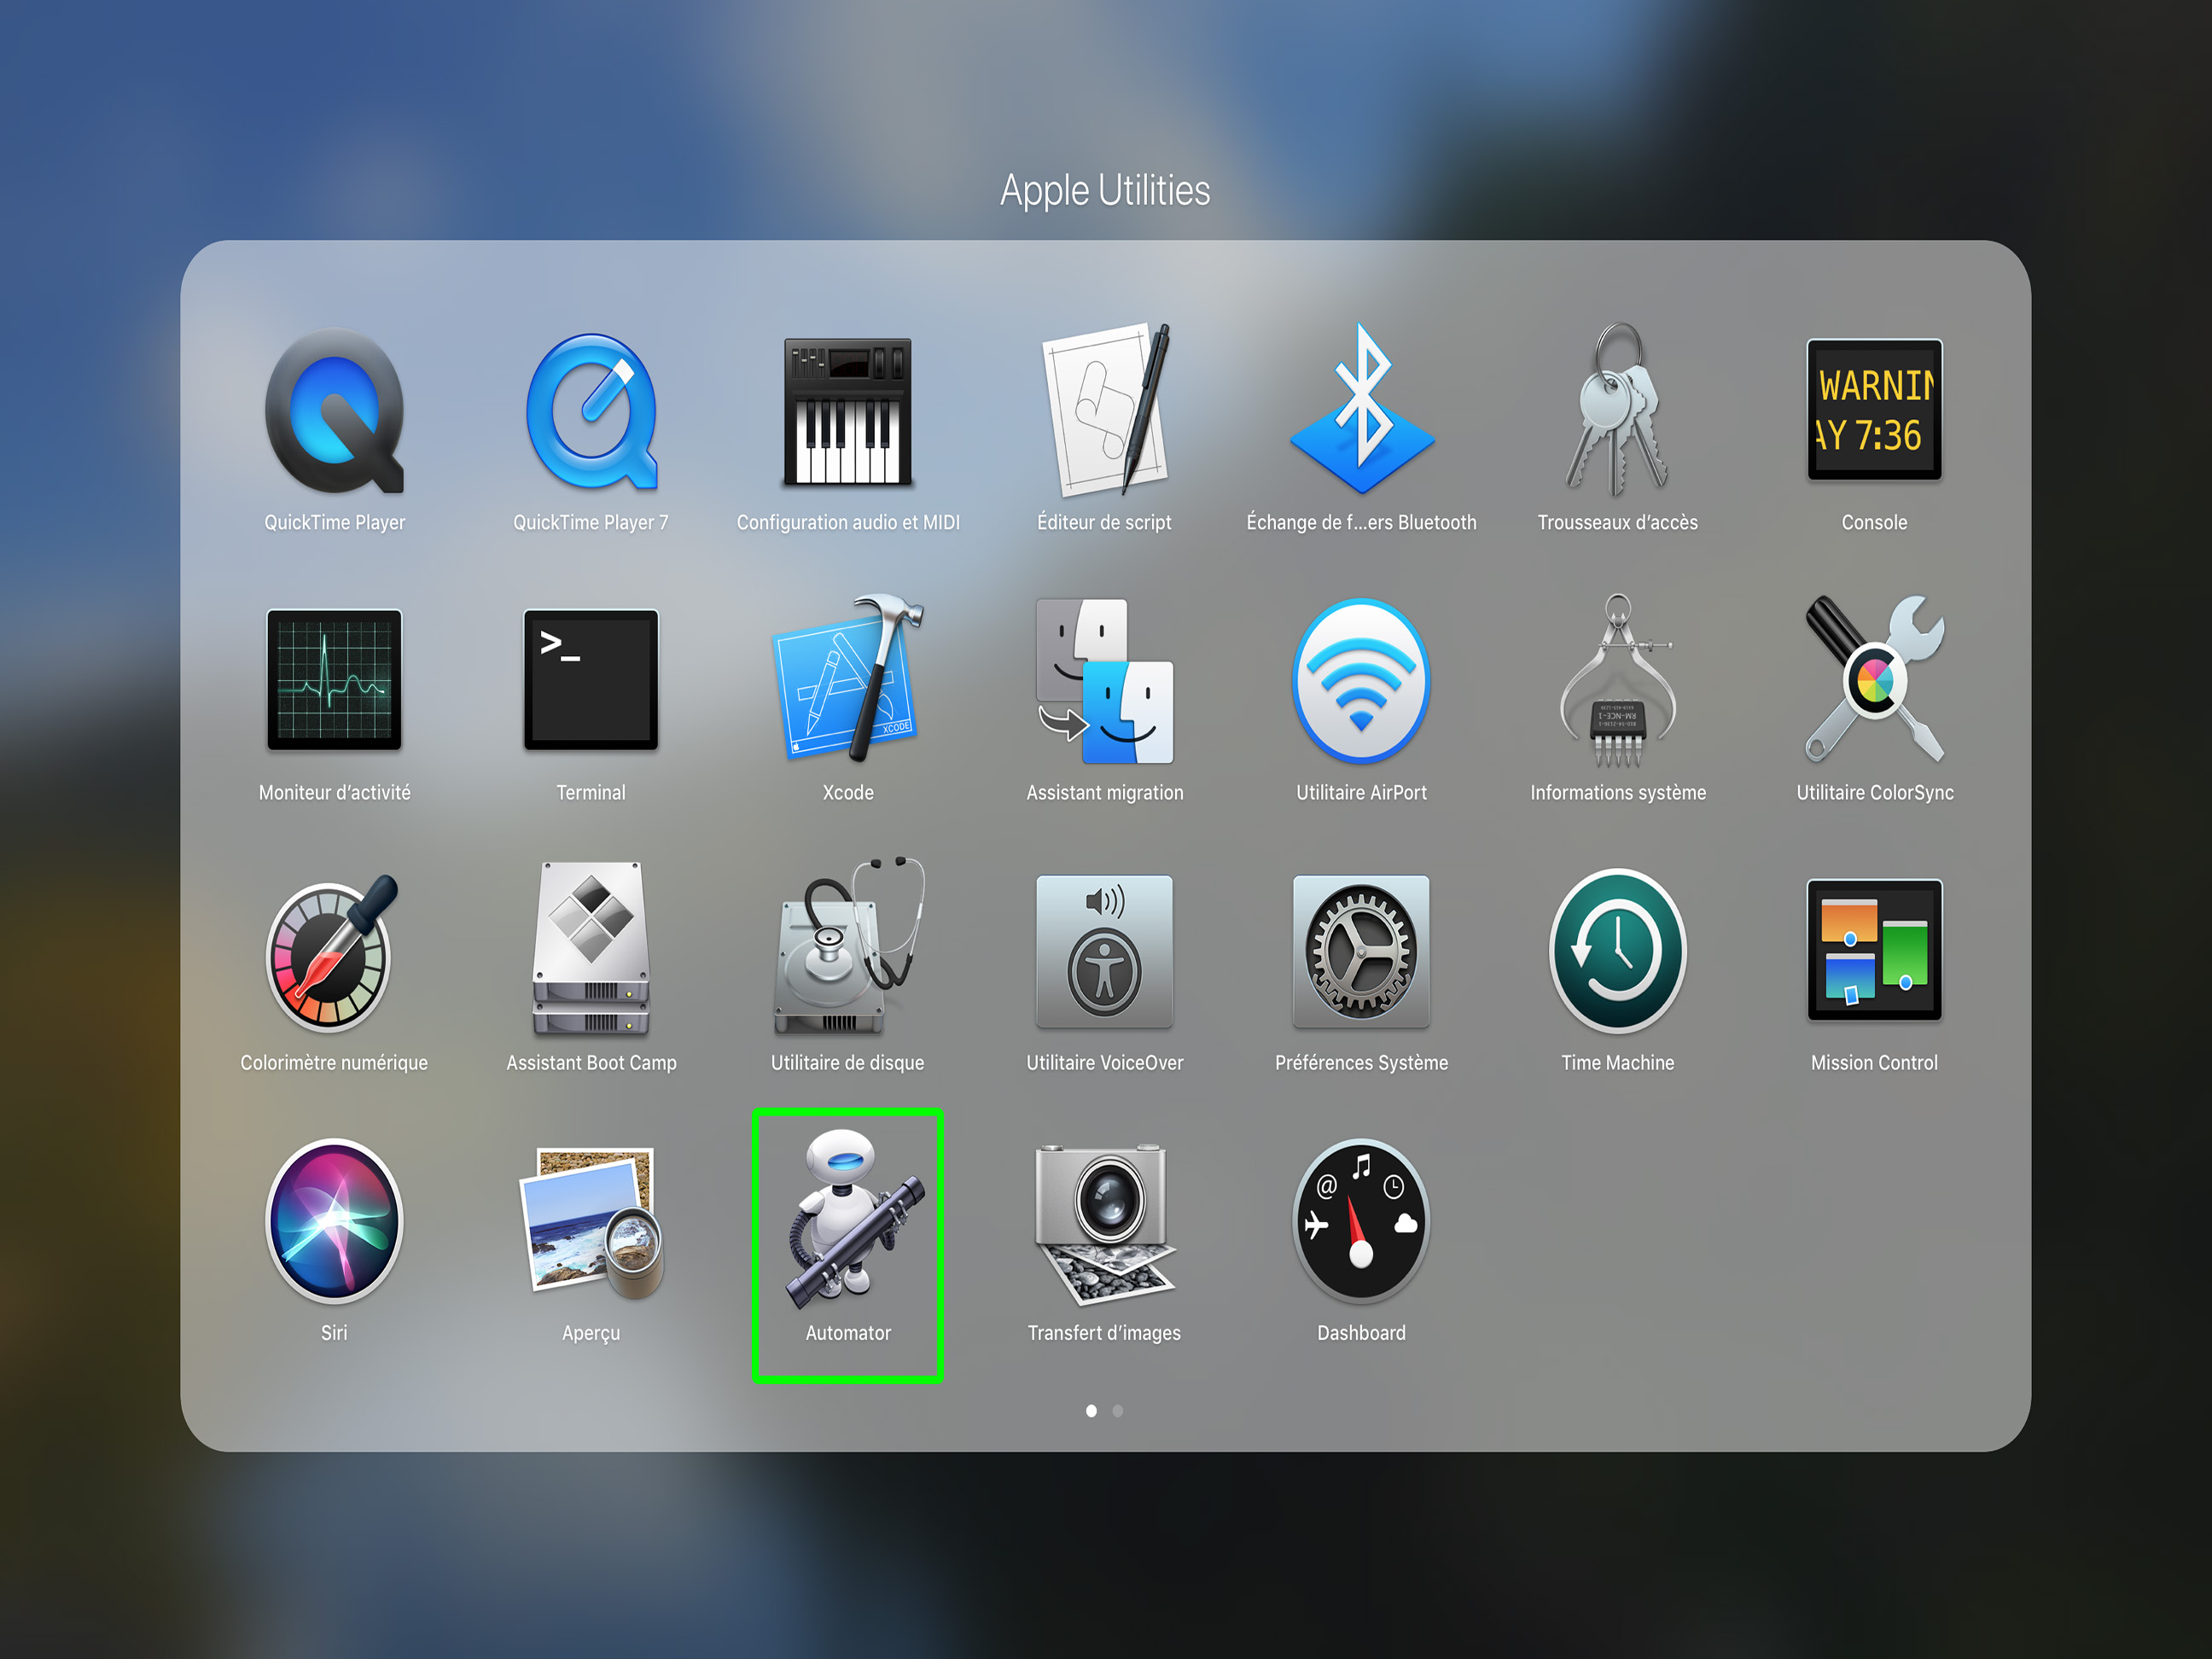Open Moniteur d'activité
The image size is (2212, 1659).
(334, 680)
